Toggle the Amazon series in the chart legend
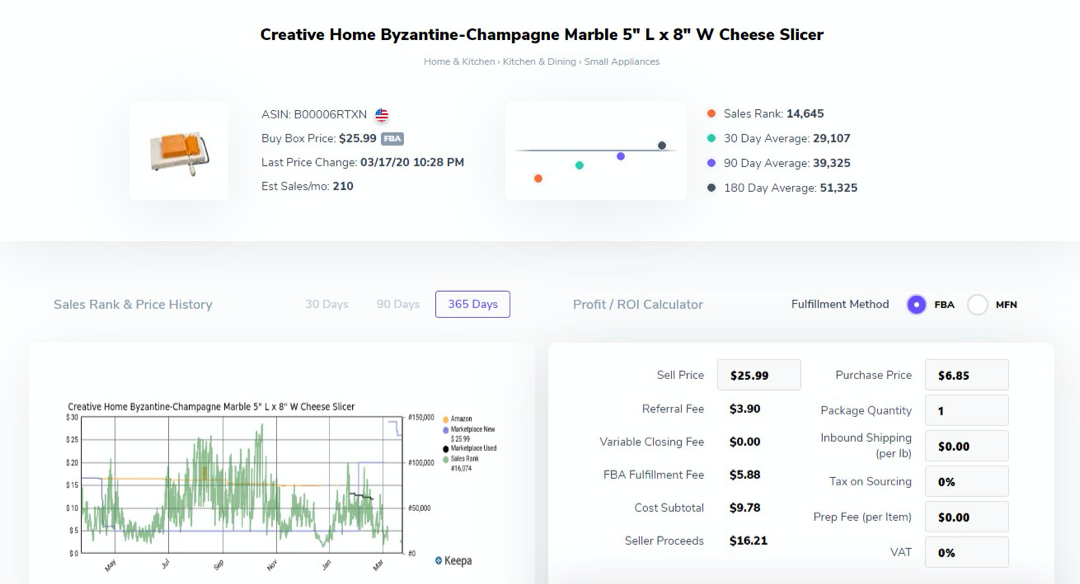Screen dimensions: 1080x584 tap(460, 419)
